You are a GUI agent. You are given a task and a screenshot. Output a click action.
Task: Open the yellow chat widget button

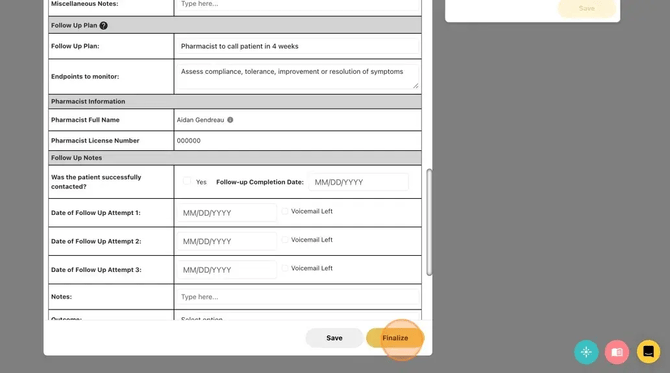click(648, 352)
